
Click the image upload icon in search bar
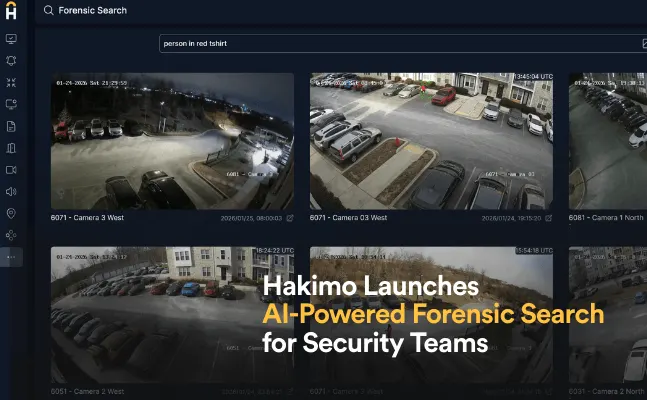click(645, 43)
